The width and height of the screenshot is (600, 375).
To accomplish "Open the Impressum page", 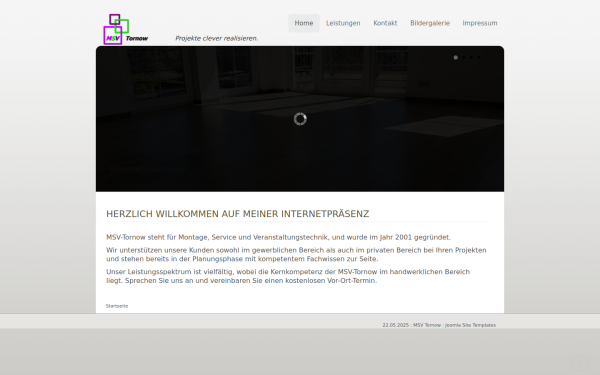I will tap(480, 23).
